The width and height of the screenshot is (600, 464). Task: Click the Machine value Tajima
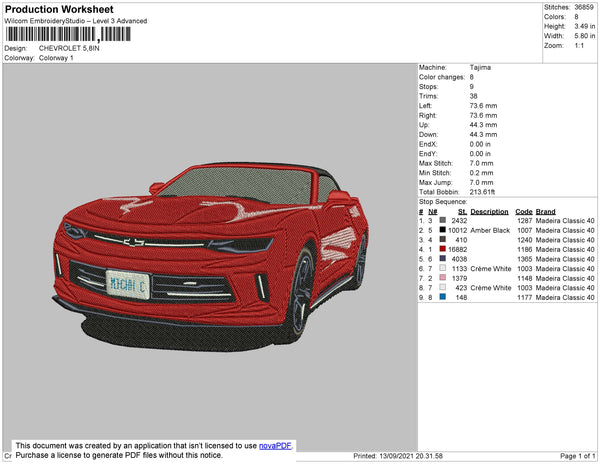coord(482,68)
